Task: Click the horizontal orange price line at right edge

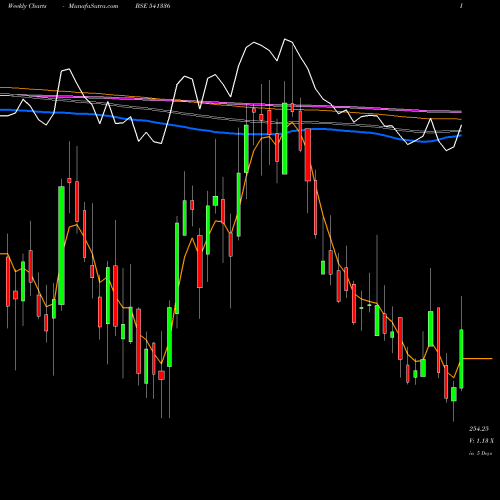Action: pyautogui.click(x=478, y=359)
